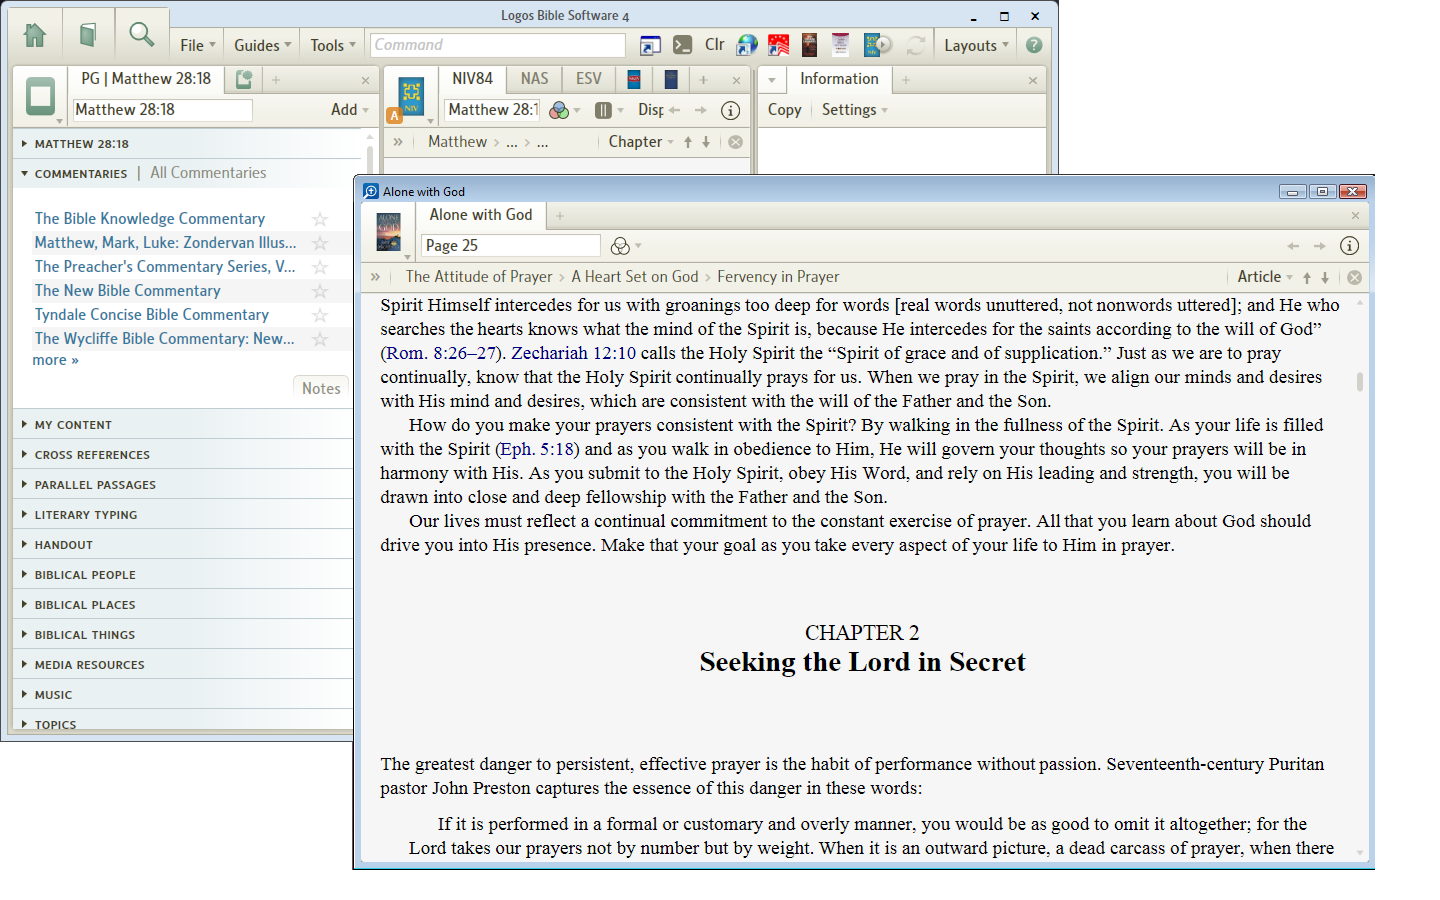This screenshot has width=1440, height=900.
Task: Star The Preacher's Commentary Series
Action: (320, 267)
